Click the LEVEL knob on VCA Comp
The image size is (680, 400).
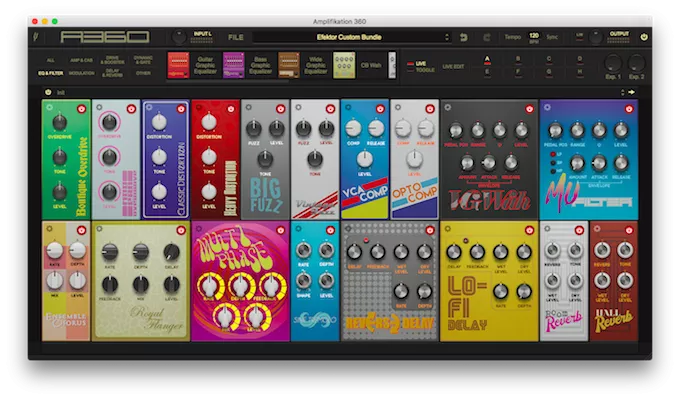pos(365,160)
